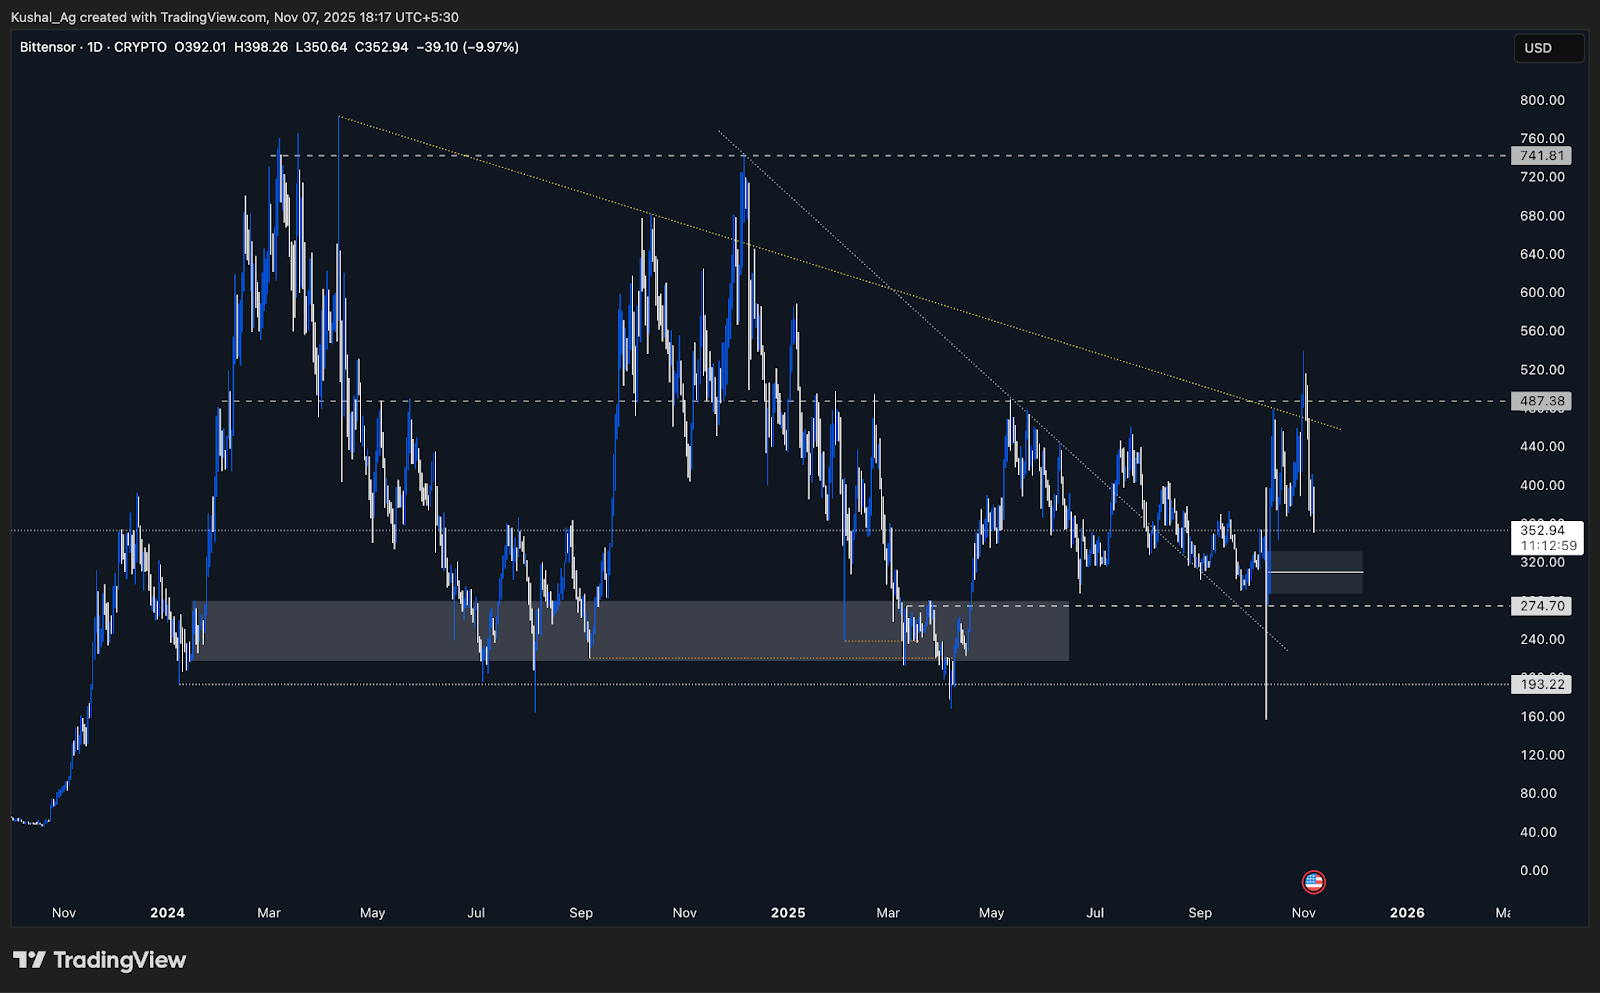Select the 193.22 price level label

[1541, 684]
